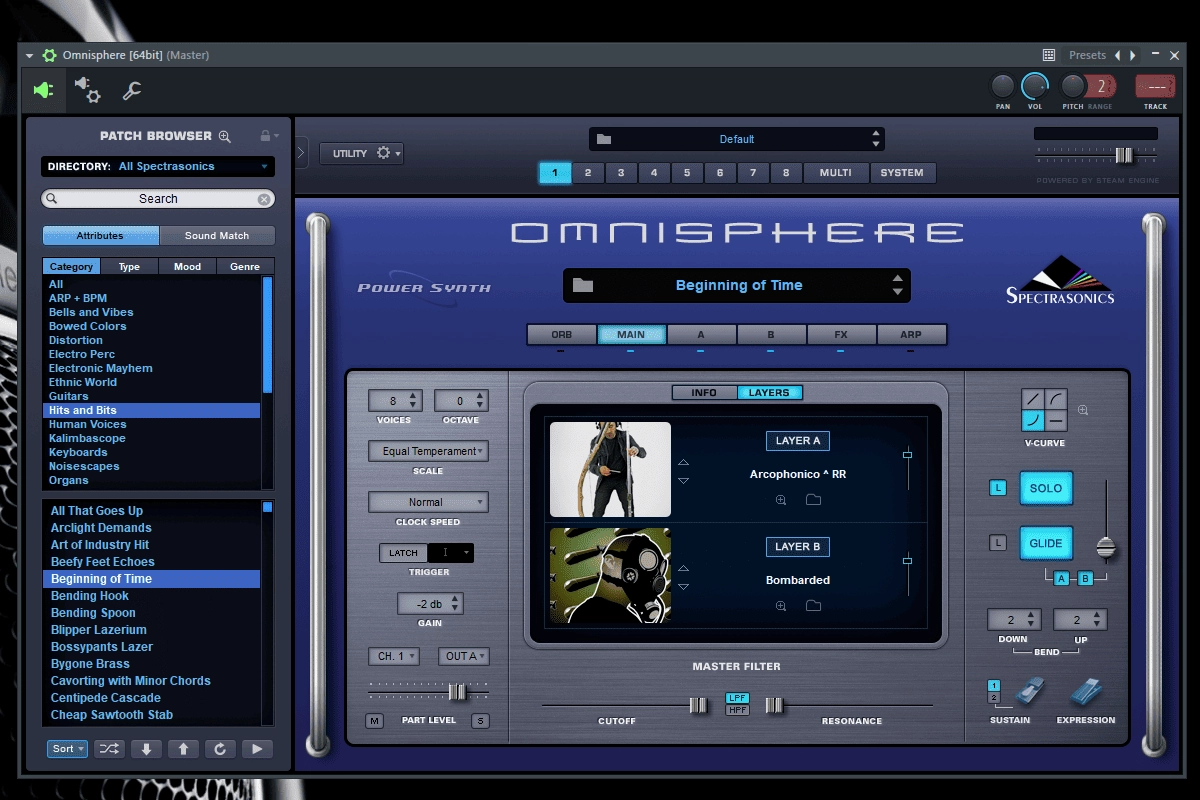Click the Default multi folder icon
The height and width of the screenshot is (800, 1200).
coord(603,139)
